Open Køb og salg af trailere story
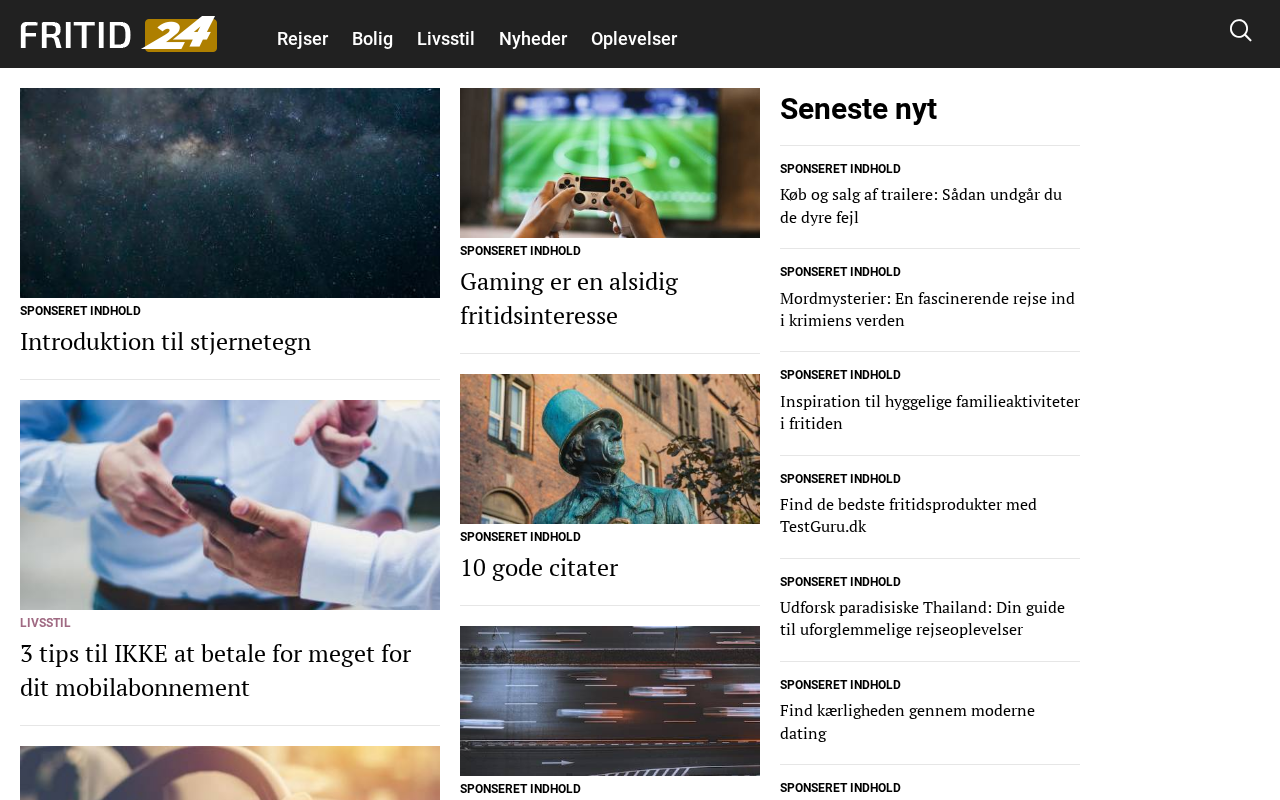The width and height of the screenshot is (1280, 800). 921,206
